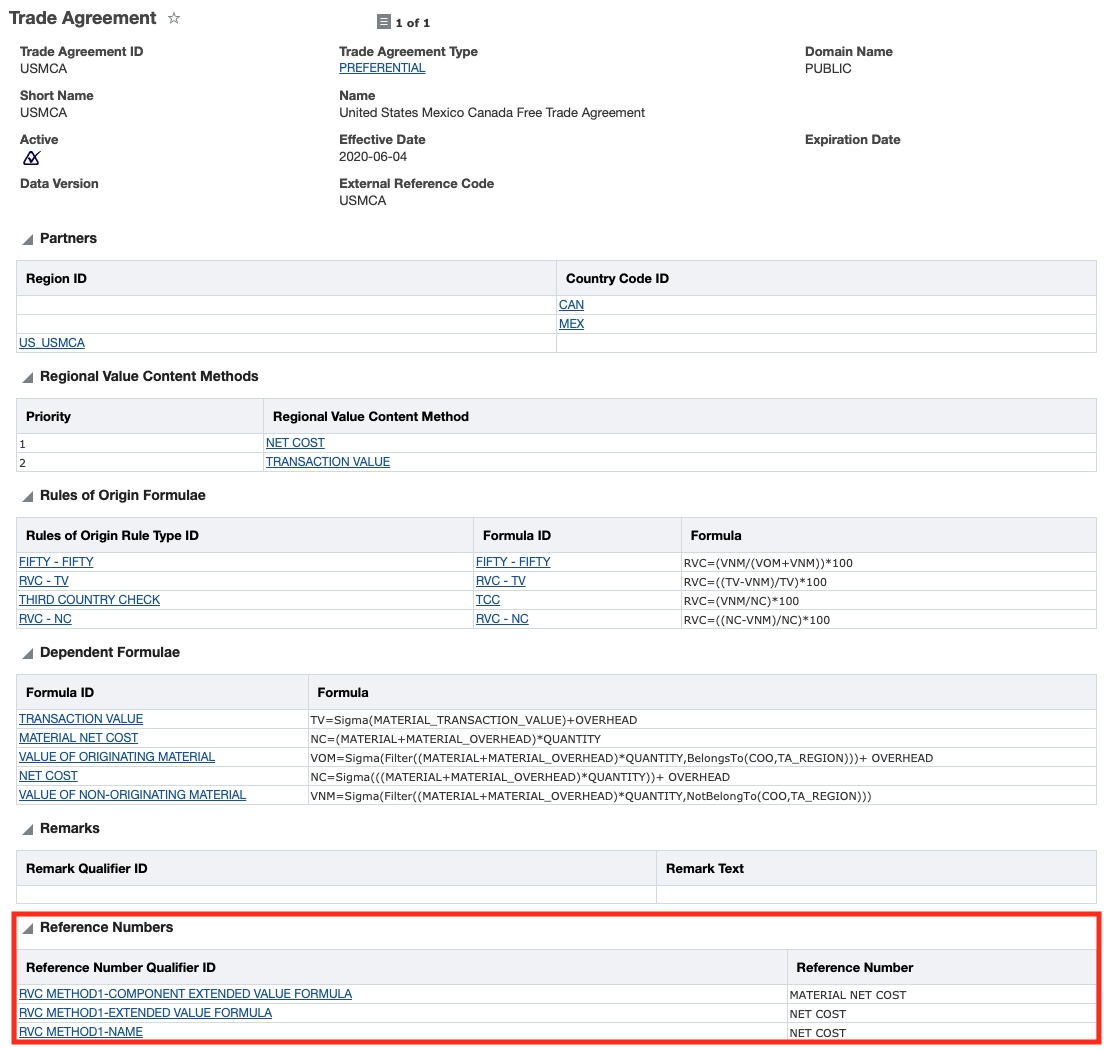Mark Trade Agreement as favorite with star
Image resolution: width=1104 pixels, height=1049 pixels.
click(174, 19)
